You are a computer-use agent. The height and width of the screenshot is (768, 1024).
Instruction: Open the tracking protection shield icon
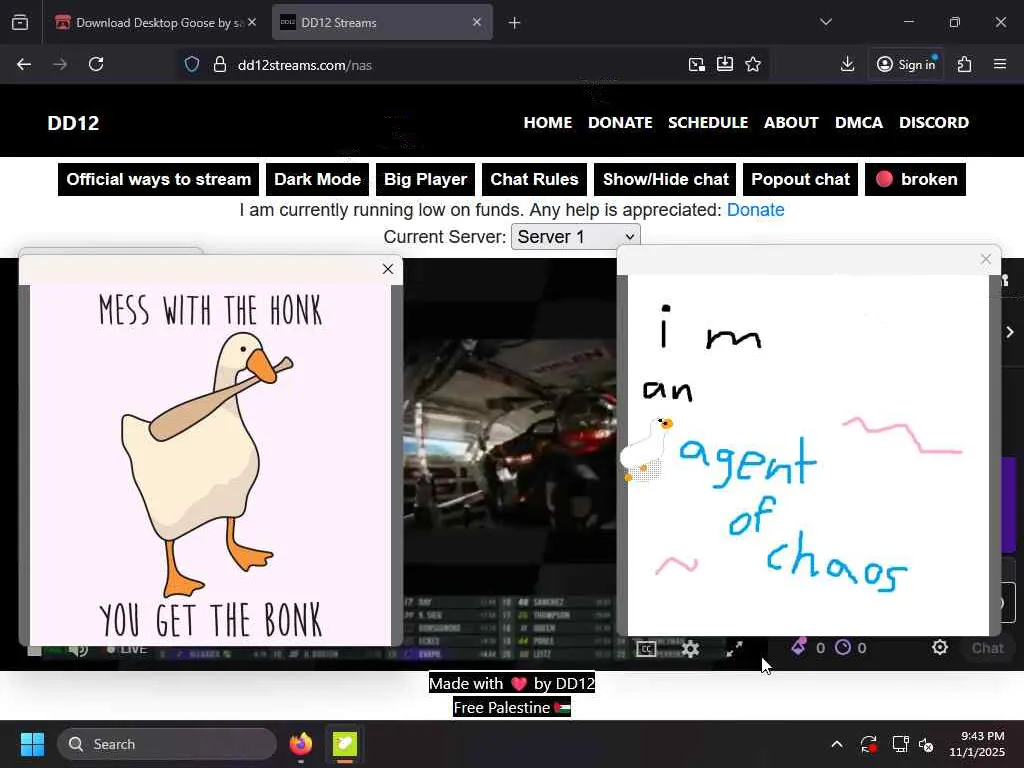(x=191, y=65)
